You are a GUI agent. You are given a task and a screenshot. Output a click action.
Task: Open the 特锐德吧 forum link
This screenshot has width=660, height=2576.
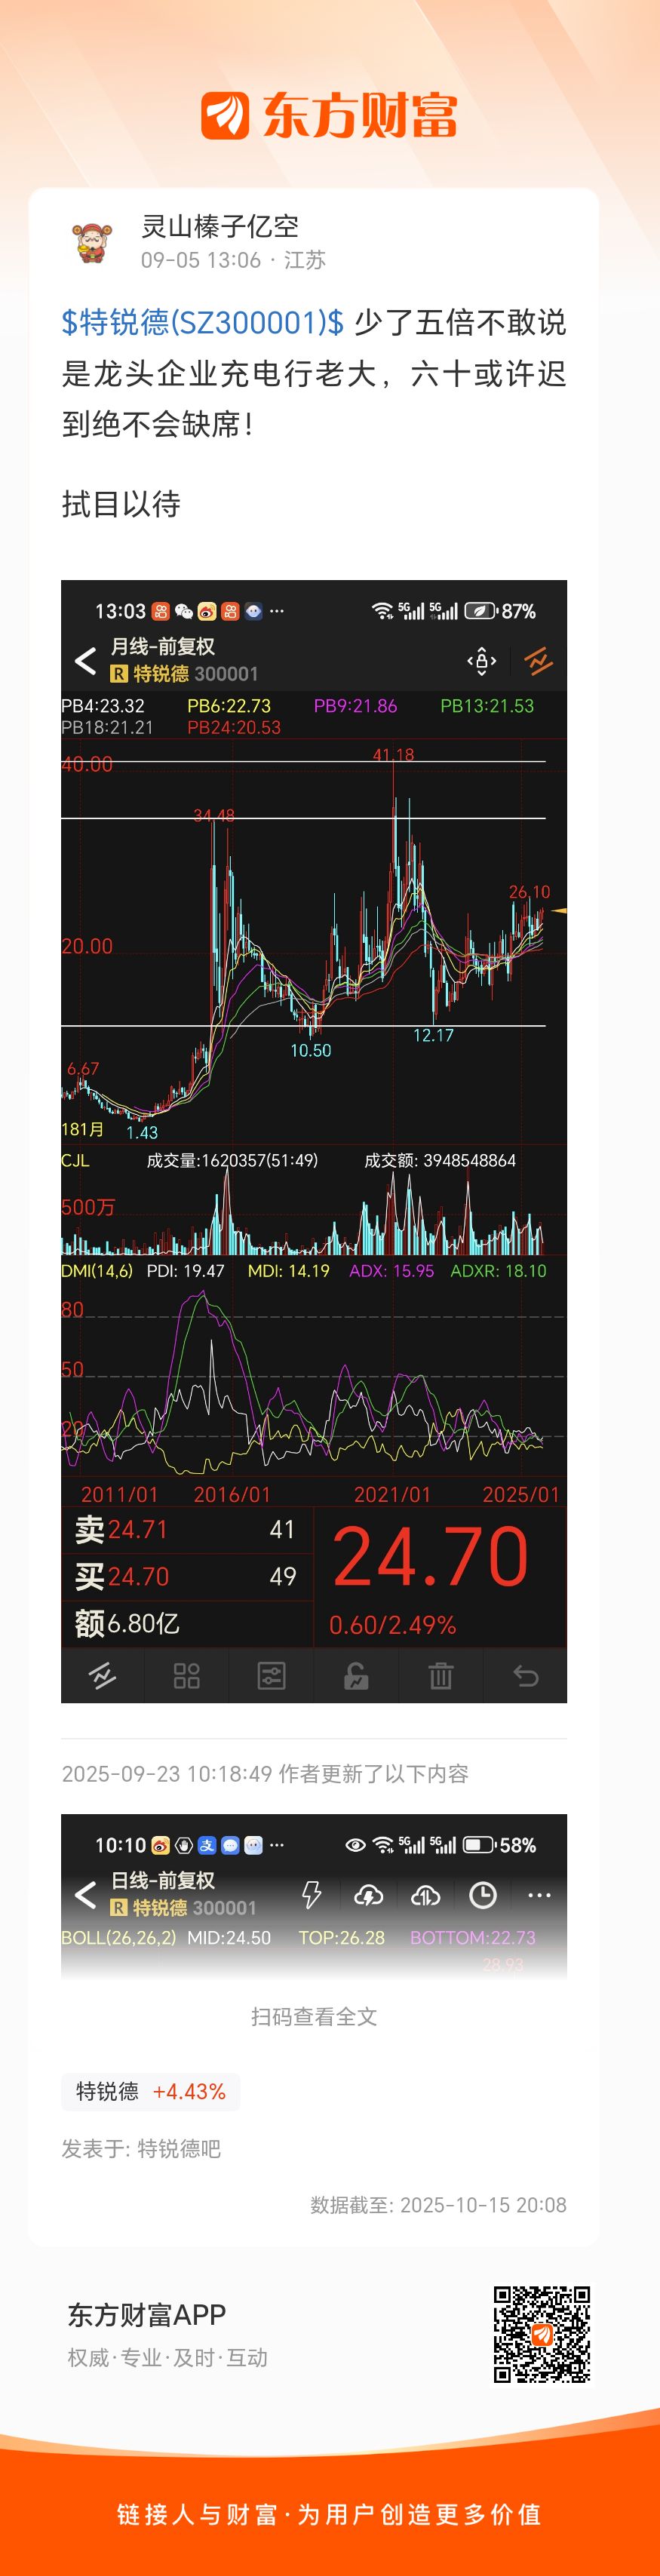179,2148
